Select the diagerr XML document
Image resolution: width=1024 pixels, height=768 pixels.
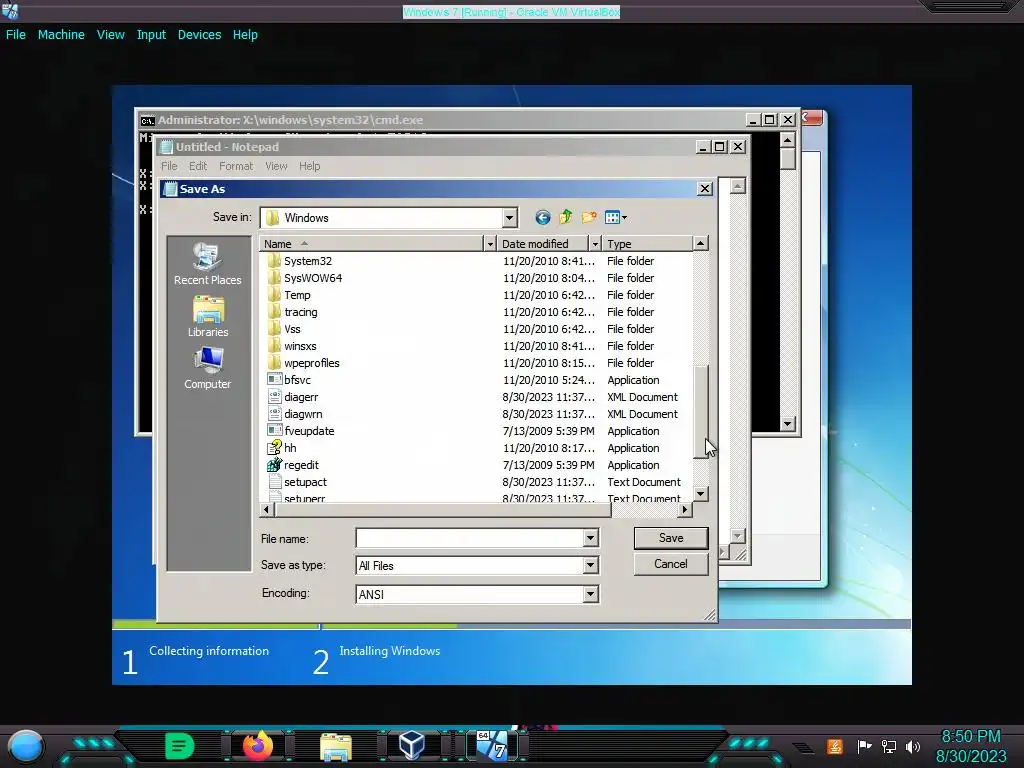301,396
